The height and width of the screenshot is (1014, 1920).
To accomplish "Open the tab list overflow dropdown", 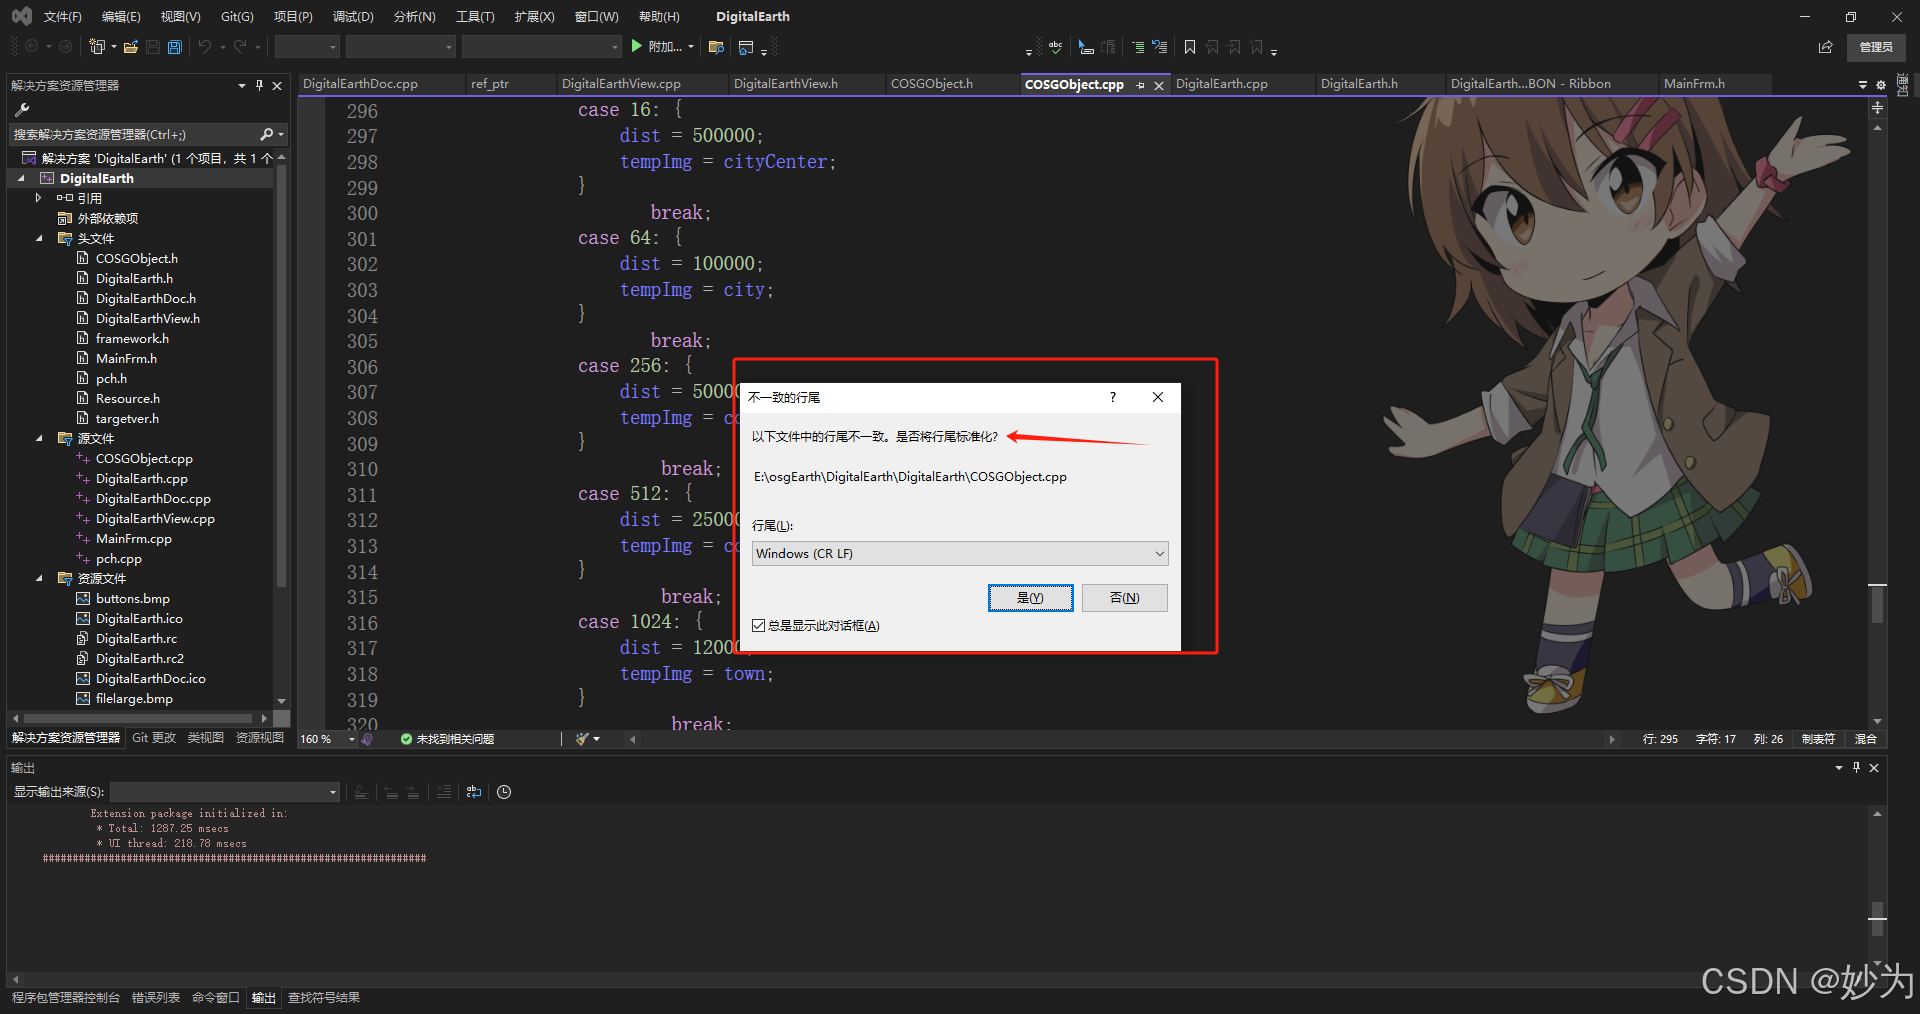I will pos(1863,85).
